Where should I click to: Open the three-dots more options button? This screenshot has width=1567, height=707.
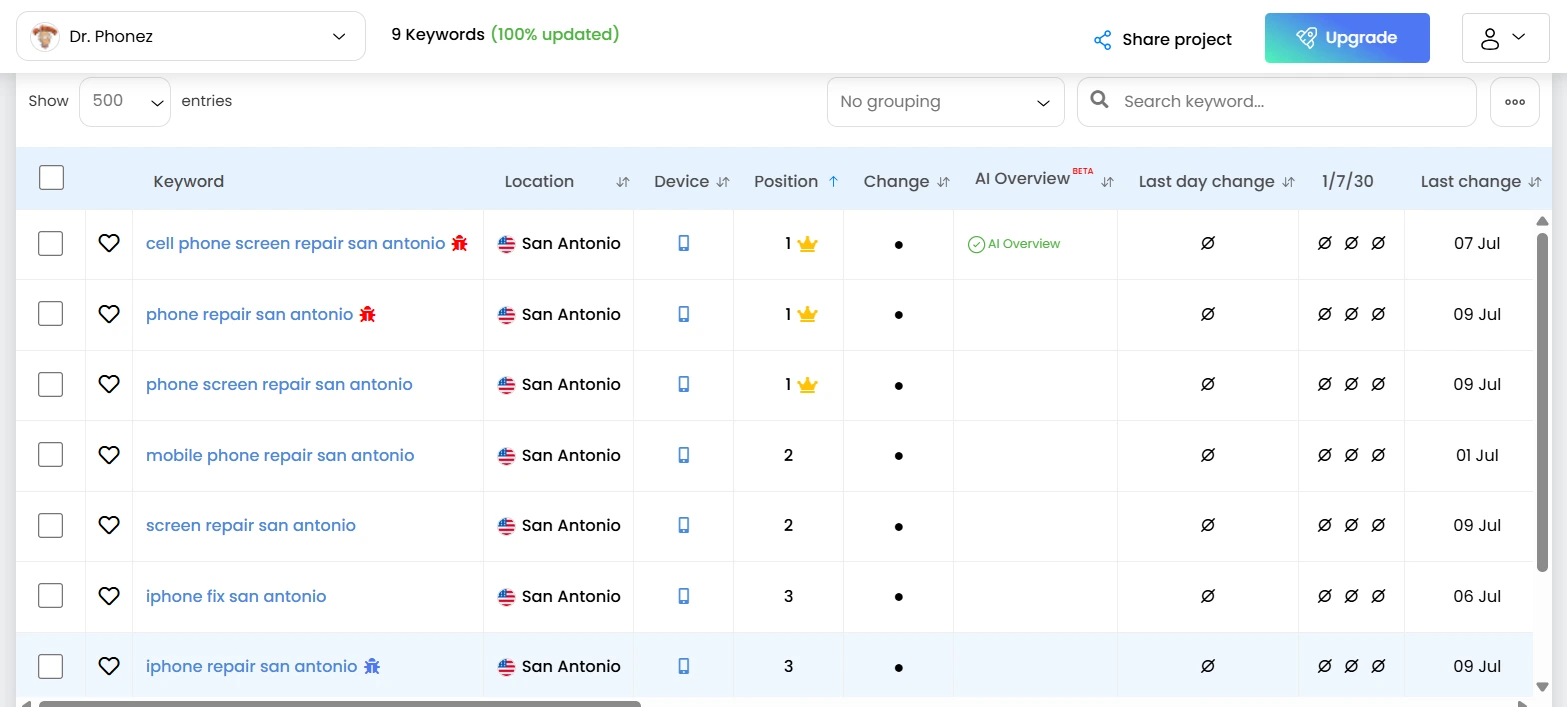tap(1515, 102)
